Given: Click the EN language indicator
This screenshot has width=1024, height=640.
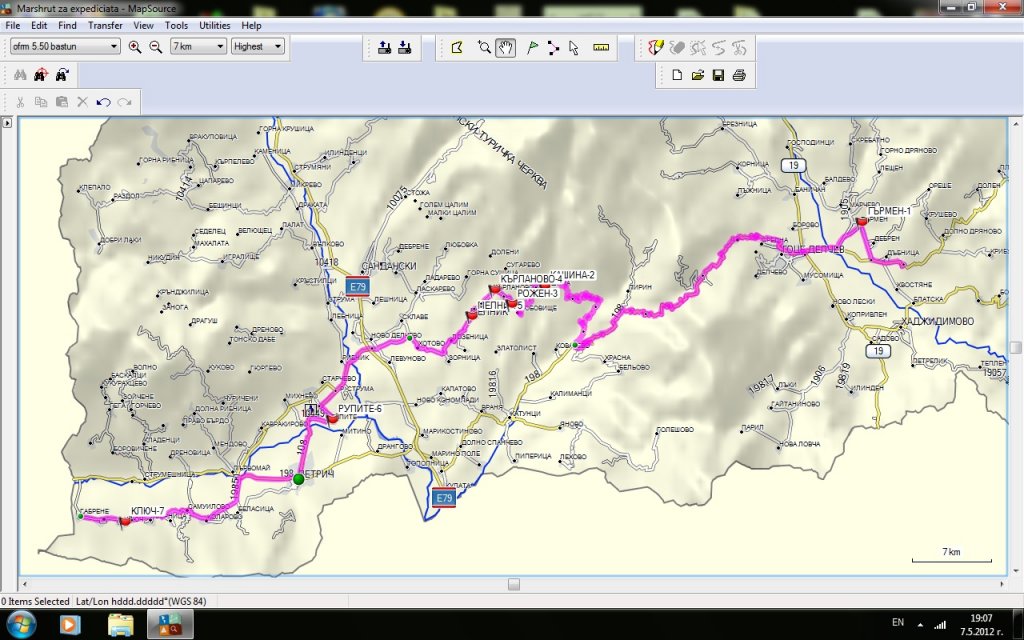Looking at the screenshot, I should click(898, 622).
